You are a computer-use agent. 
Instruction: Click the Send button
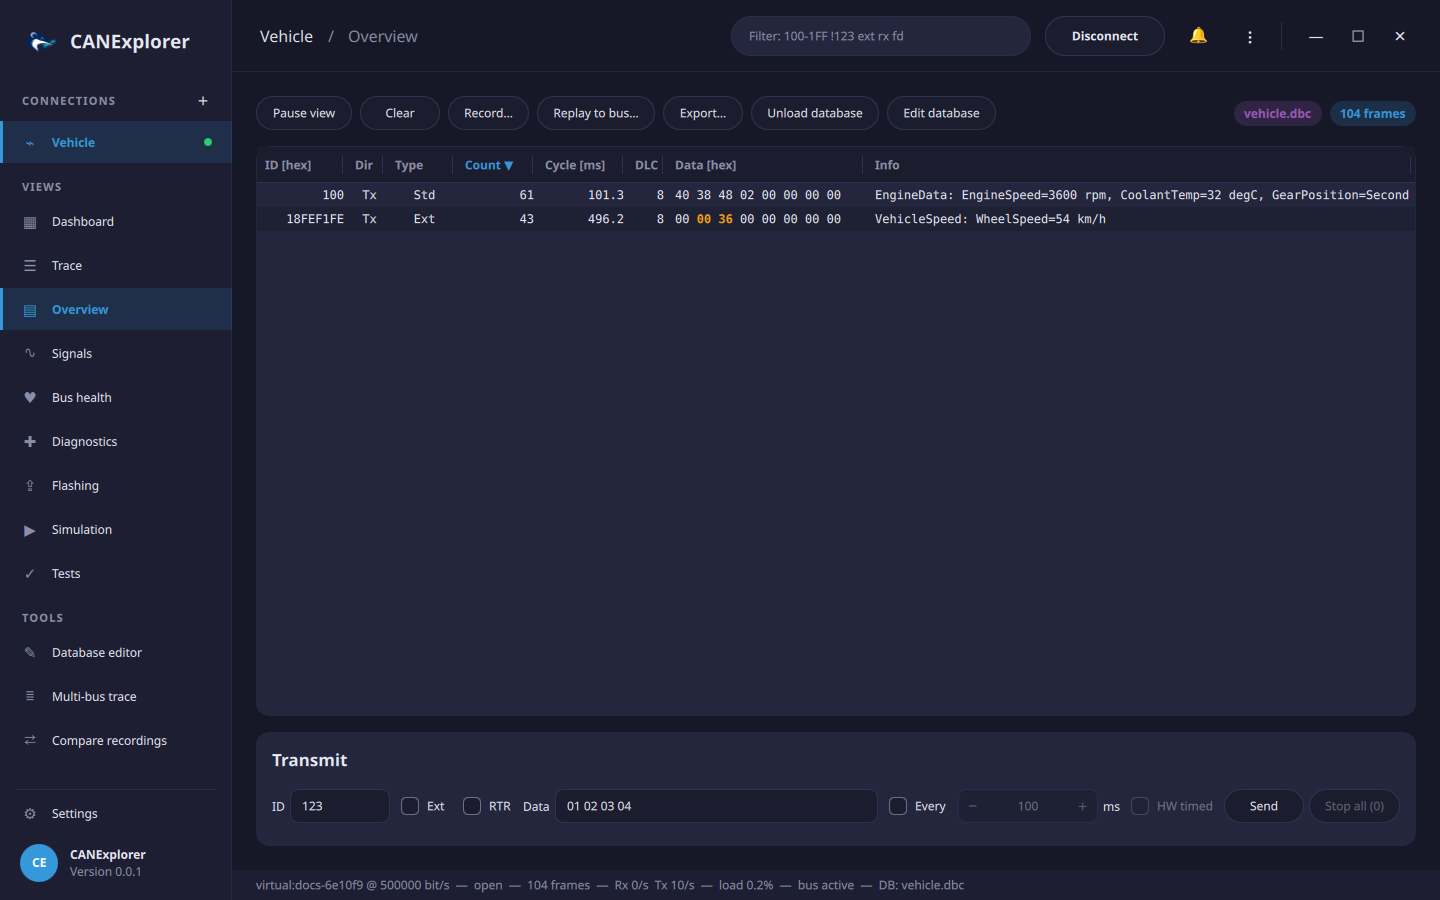pyautogui.click(x=1264, y=806)
